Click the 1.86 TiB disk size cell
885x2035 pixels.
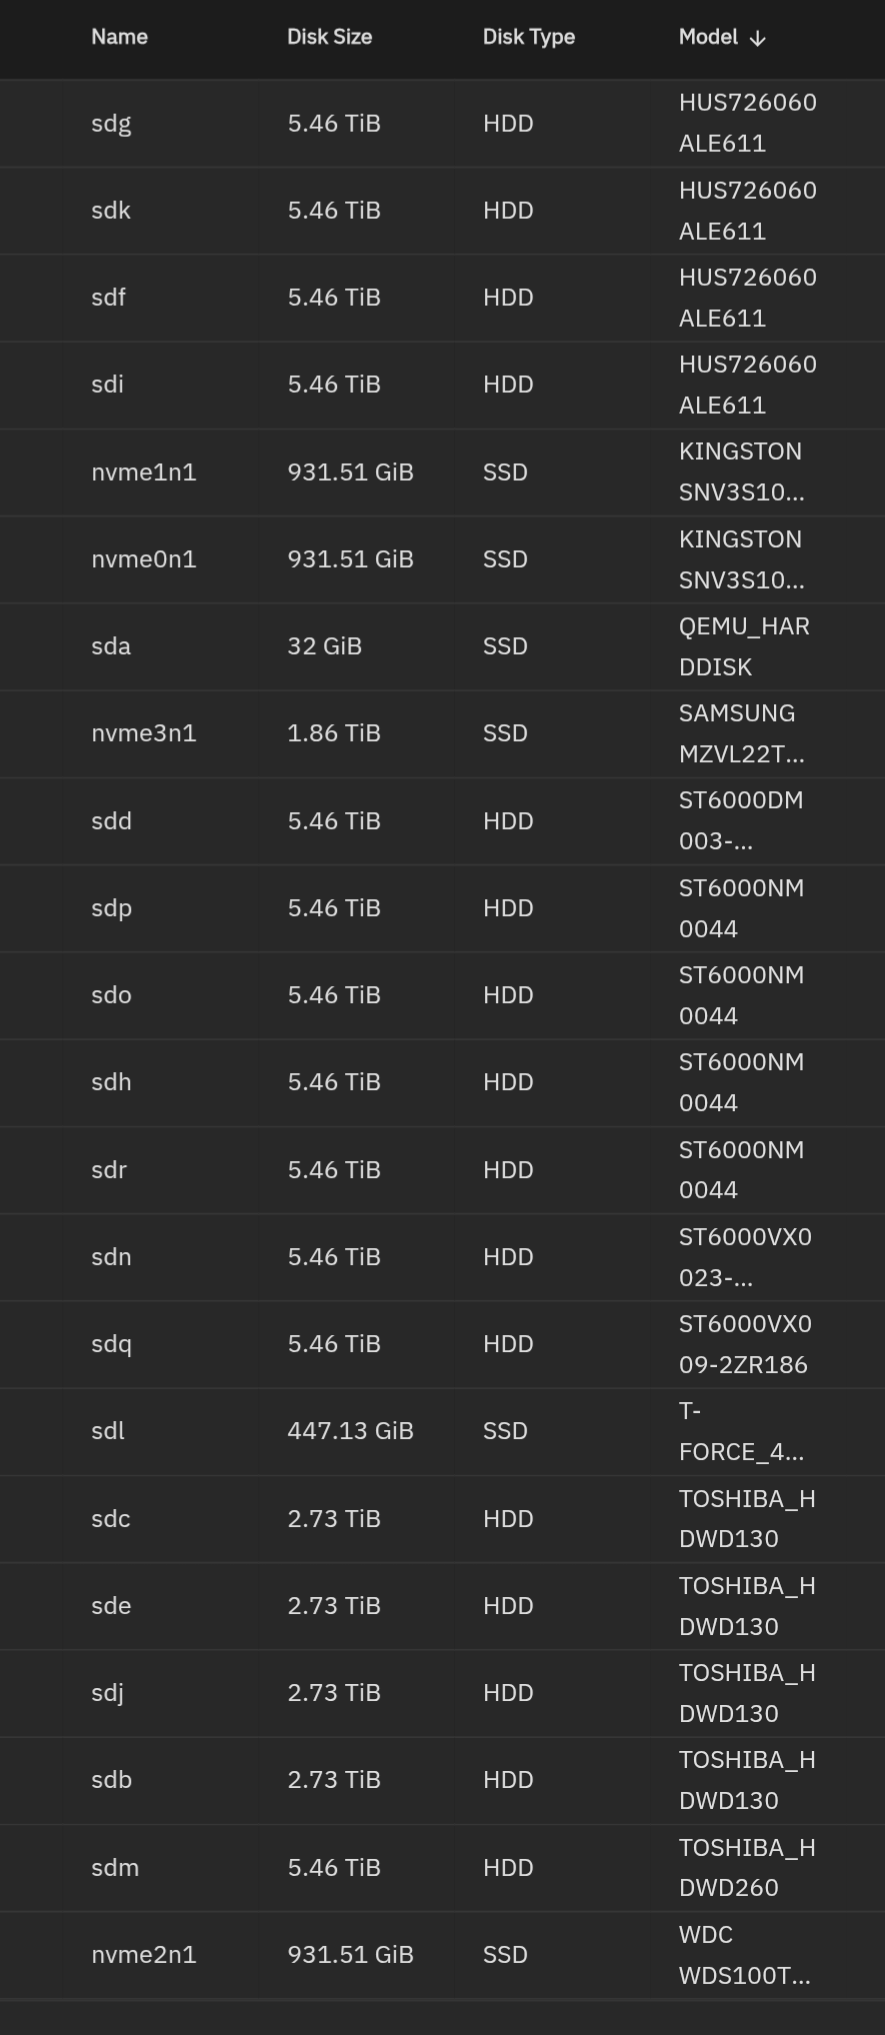point(334,733)
